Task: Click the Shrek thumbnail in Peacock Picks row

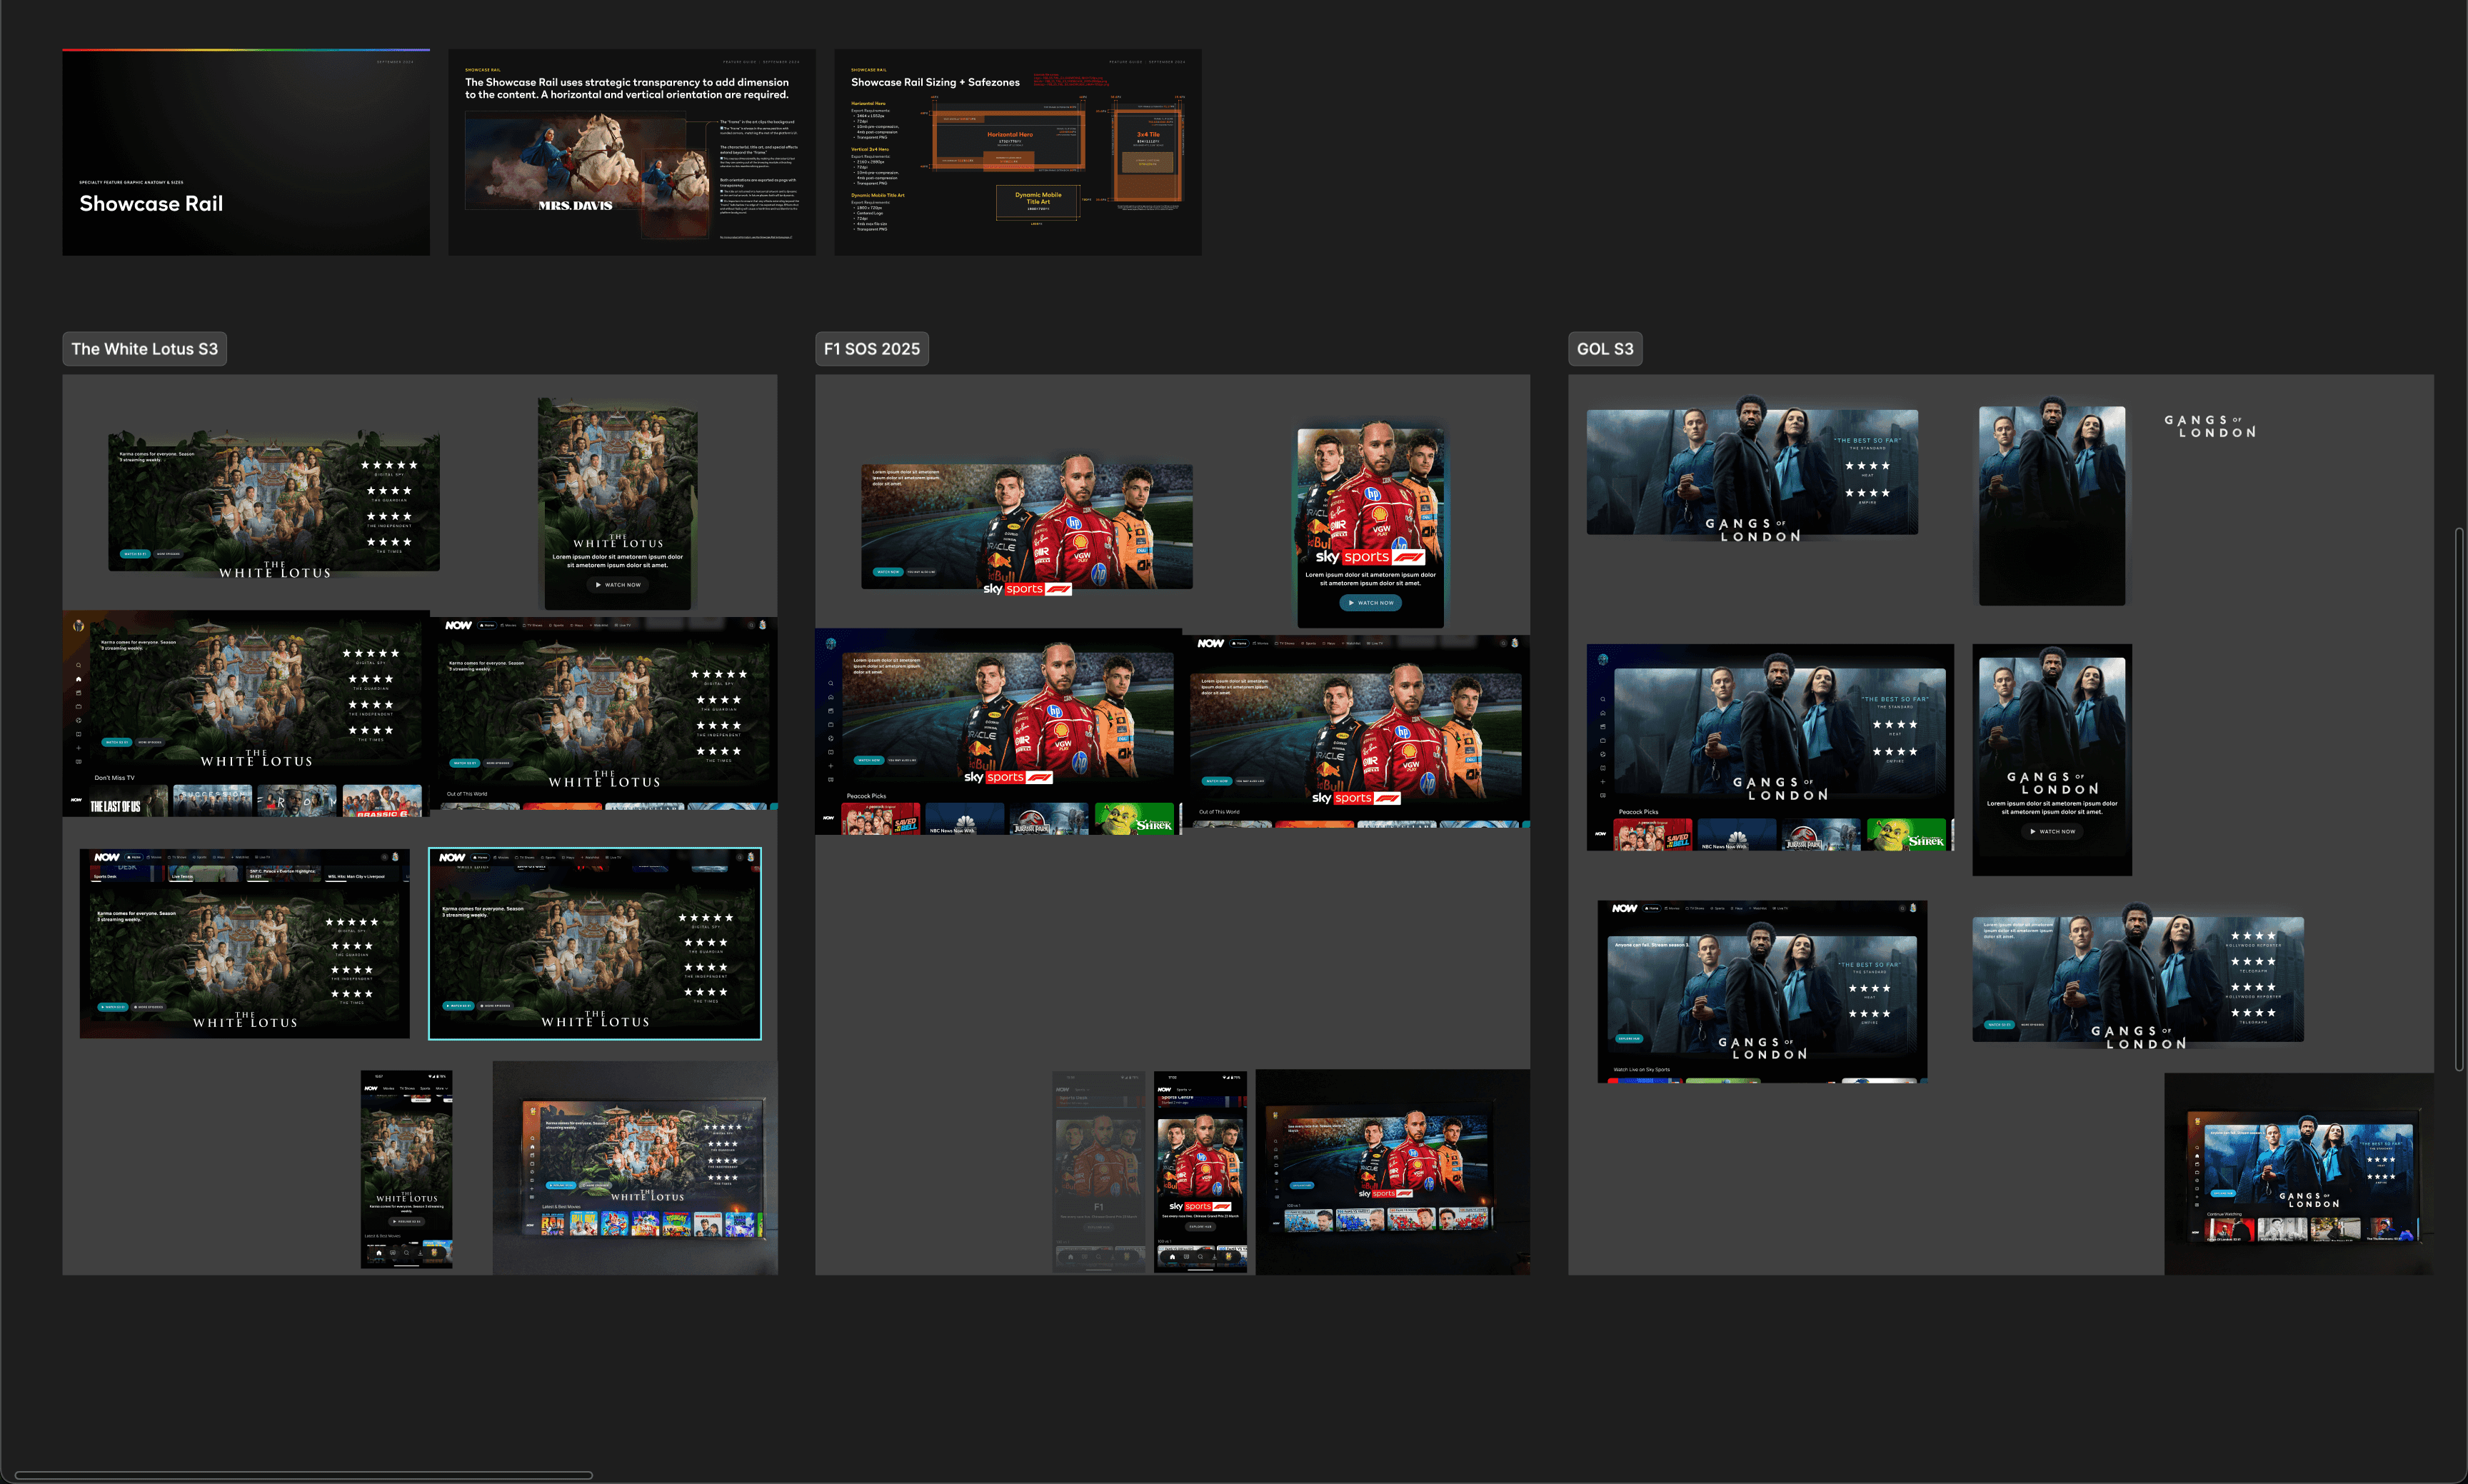Action: pos(1133,819)
